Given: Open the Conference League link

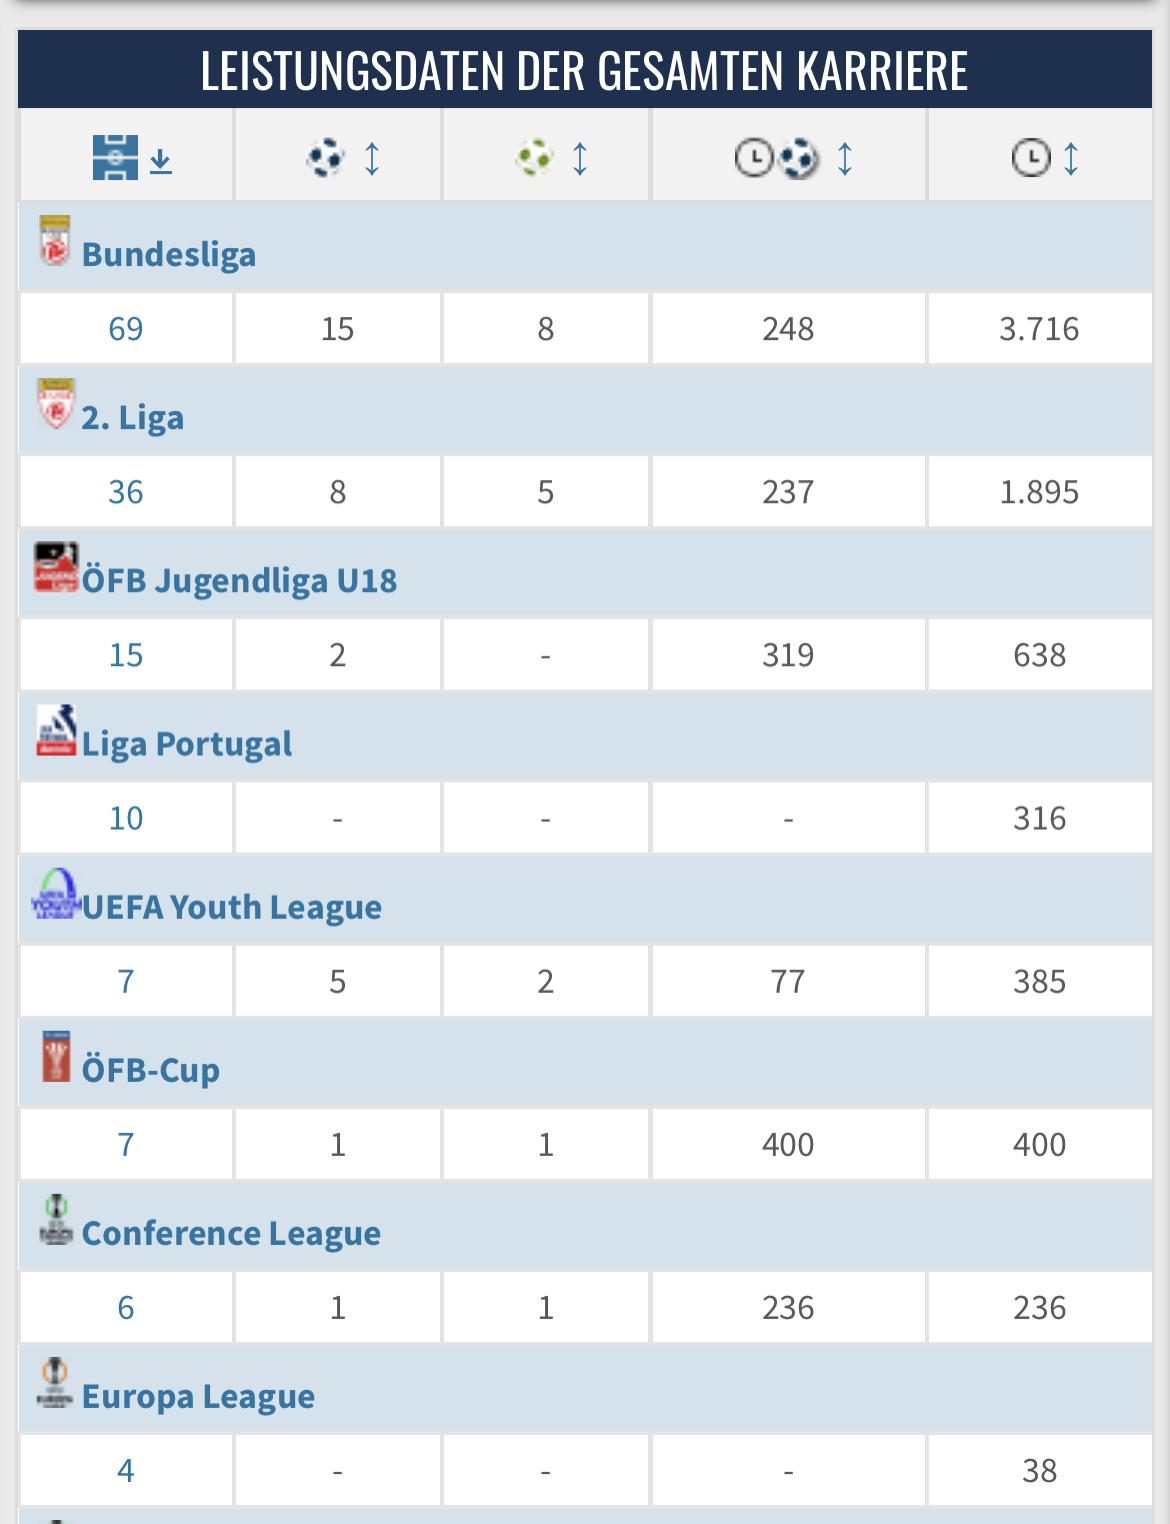Looking at the screenshot, I should coord(231,1233).
